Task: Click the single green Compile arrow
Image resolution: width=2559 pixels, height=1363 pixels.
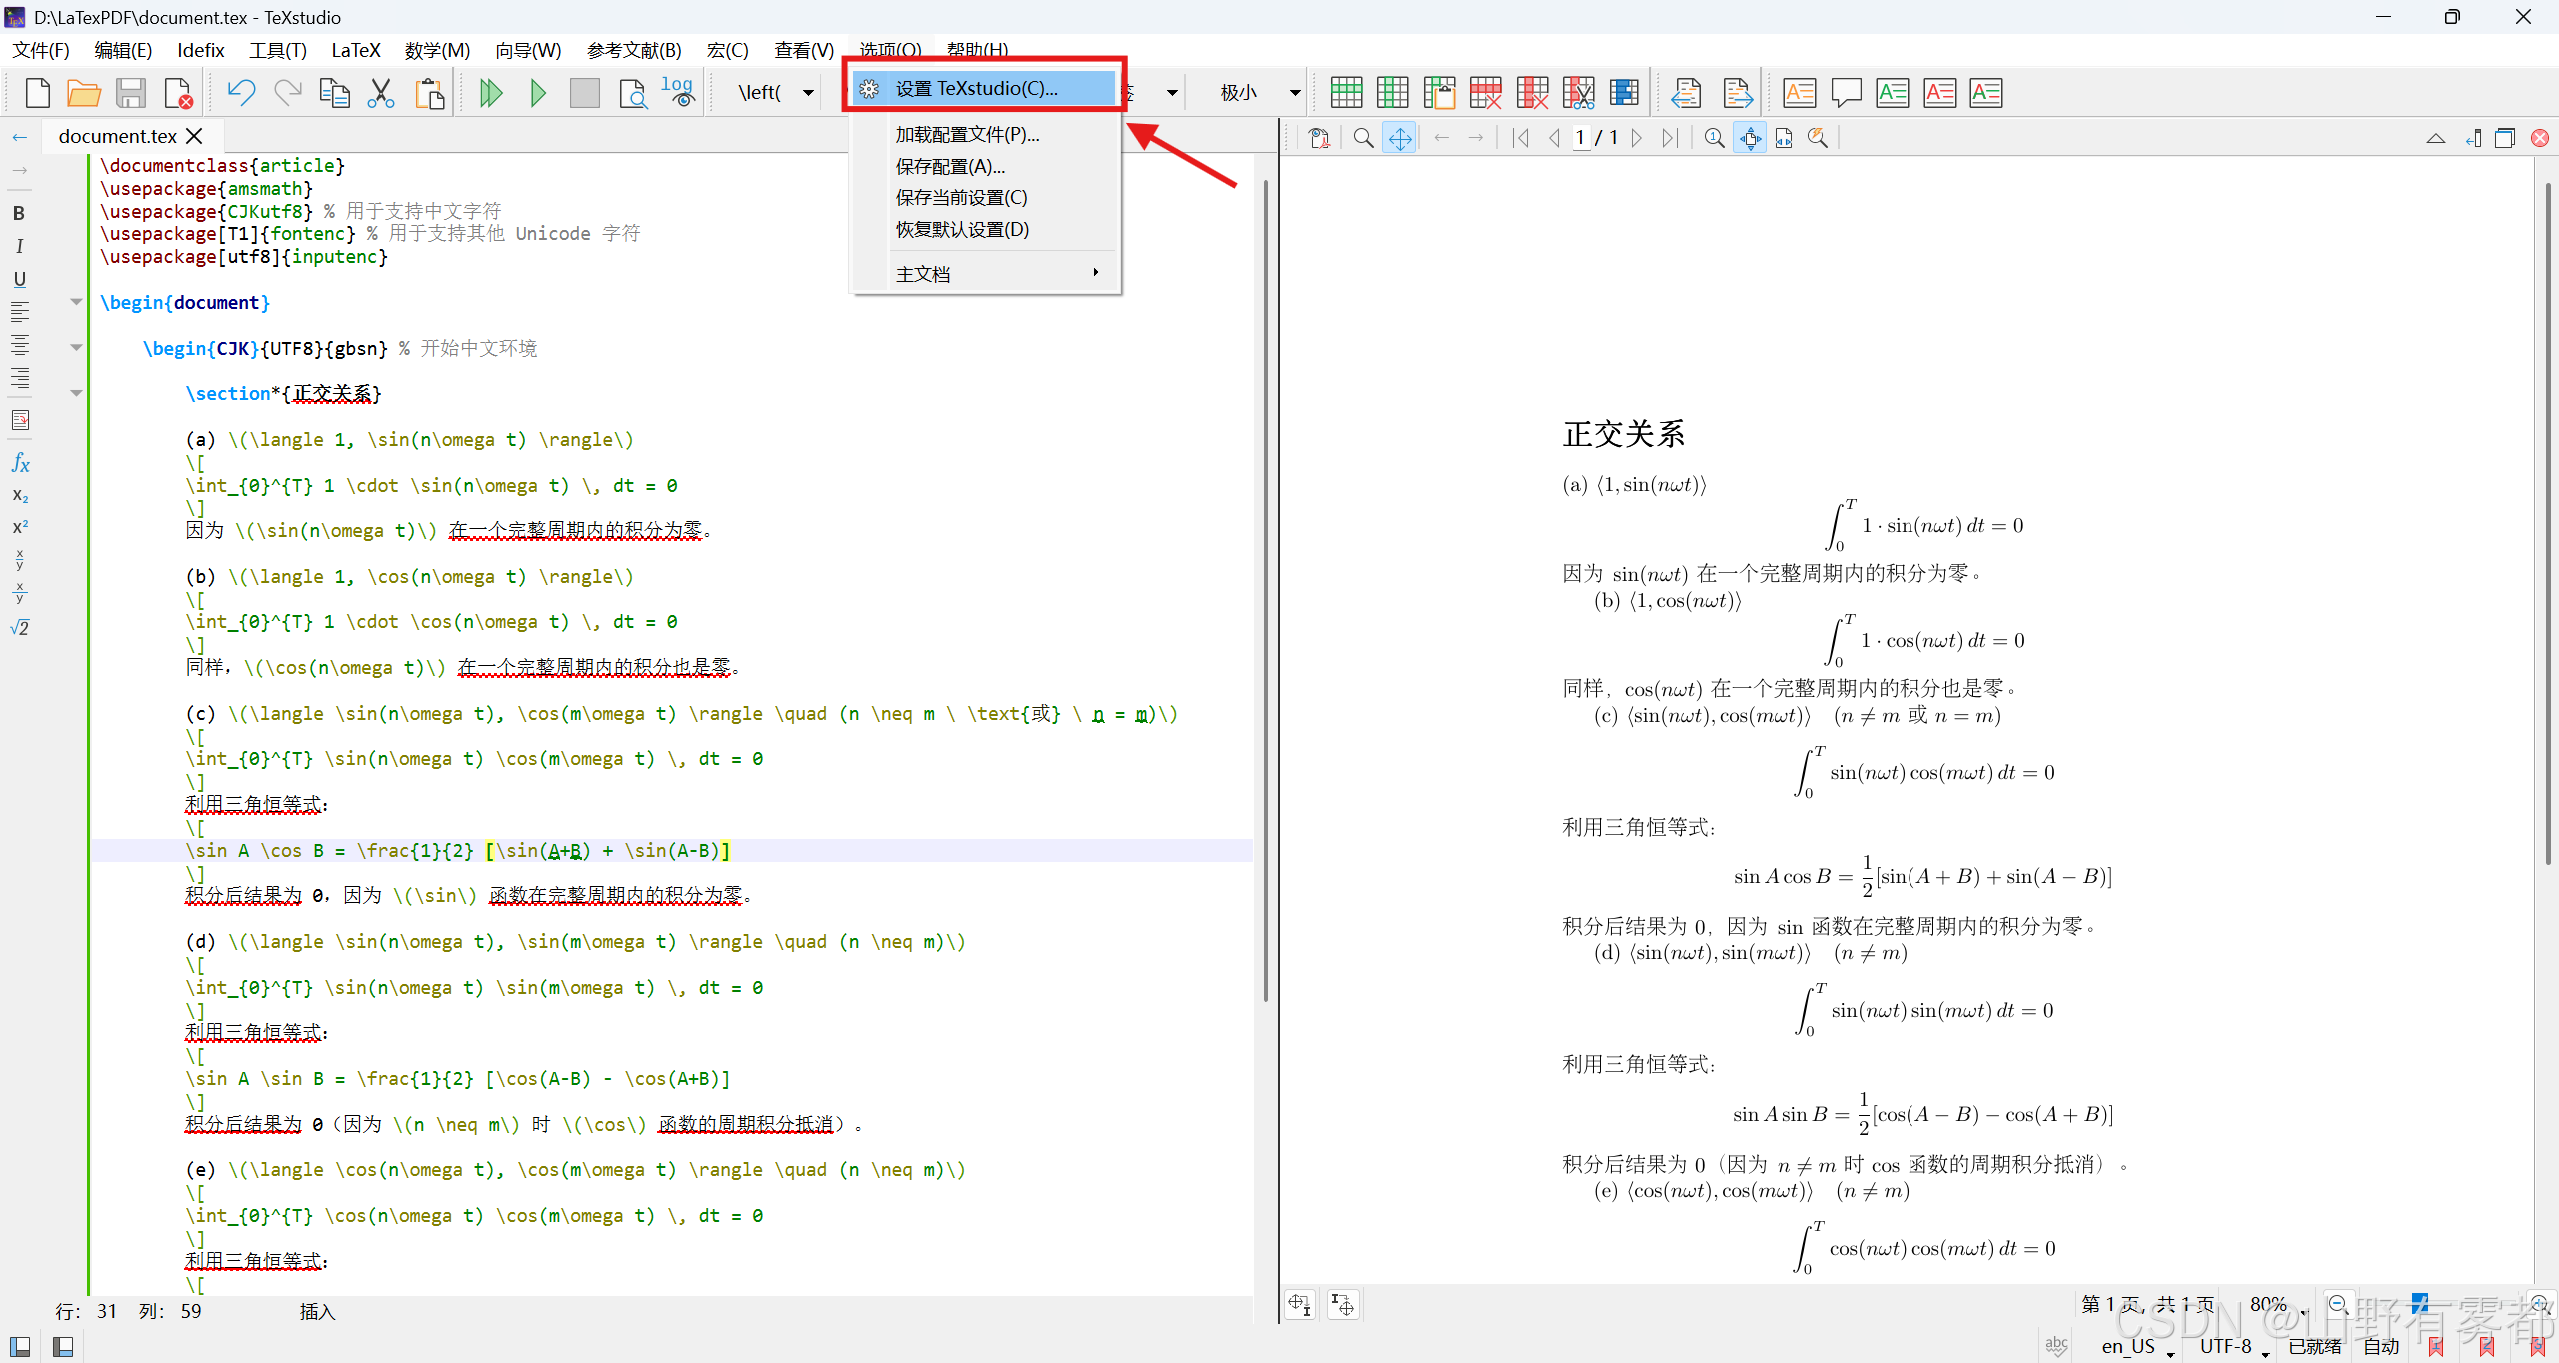Action: 538,93
